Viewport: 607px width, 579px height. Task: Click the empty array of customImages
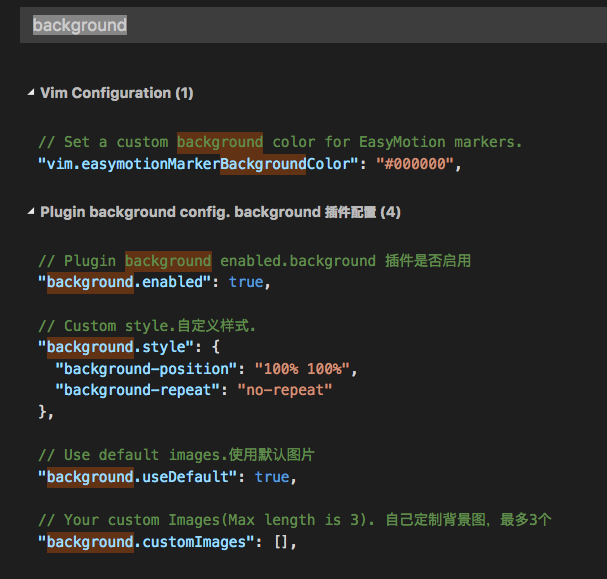point(284,542)
